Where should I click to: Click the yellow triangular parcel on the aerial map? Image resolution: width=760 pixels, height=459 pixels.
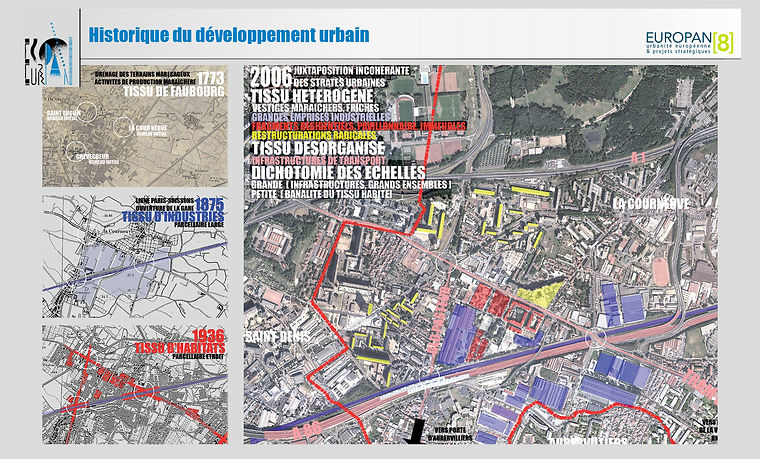pyautogui.click(x=543, y=294)
